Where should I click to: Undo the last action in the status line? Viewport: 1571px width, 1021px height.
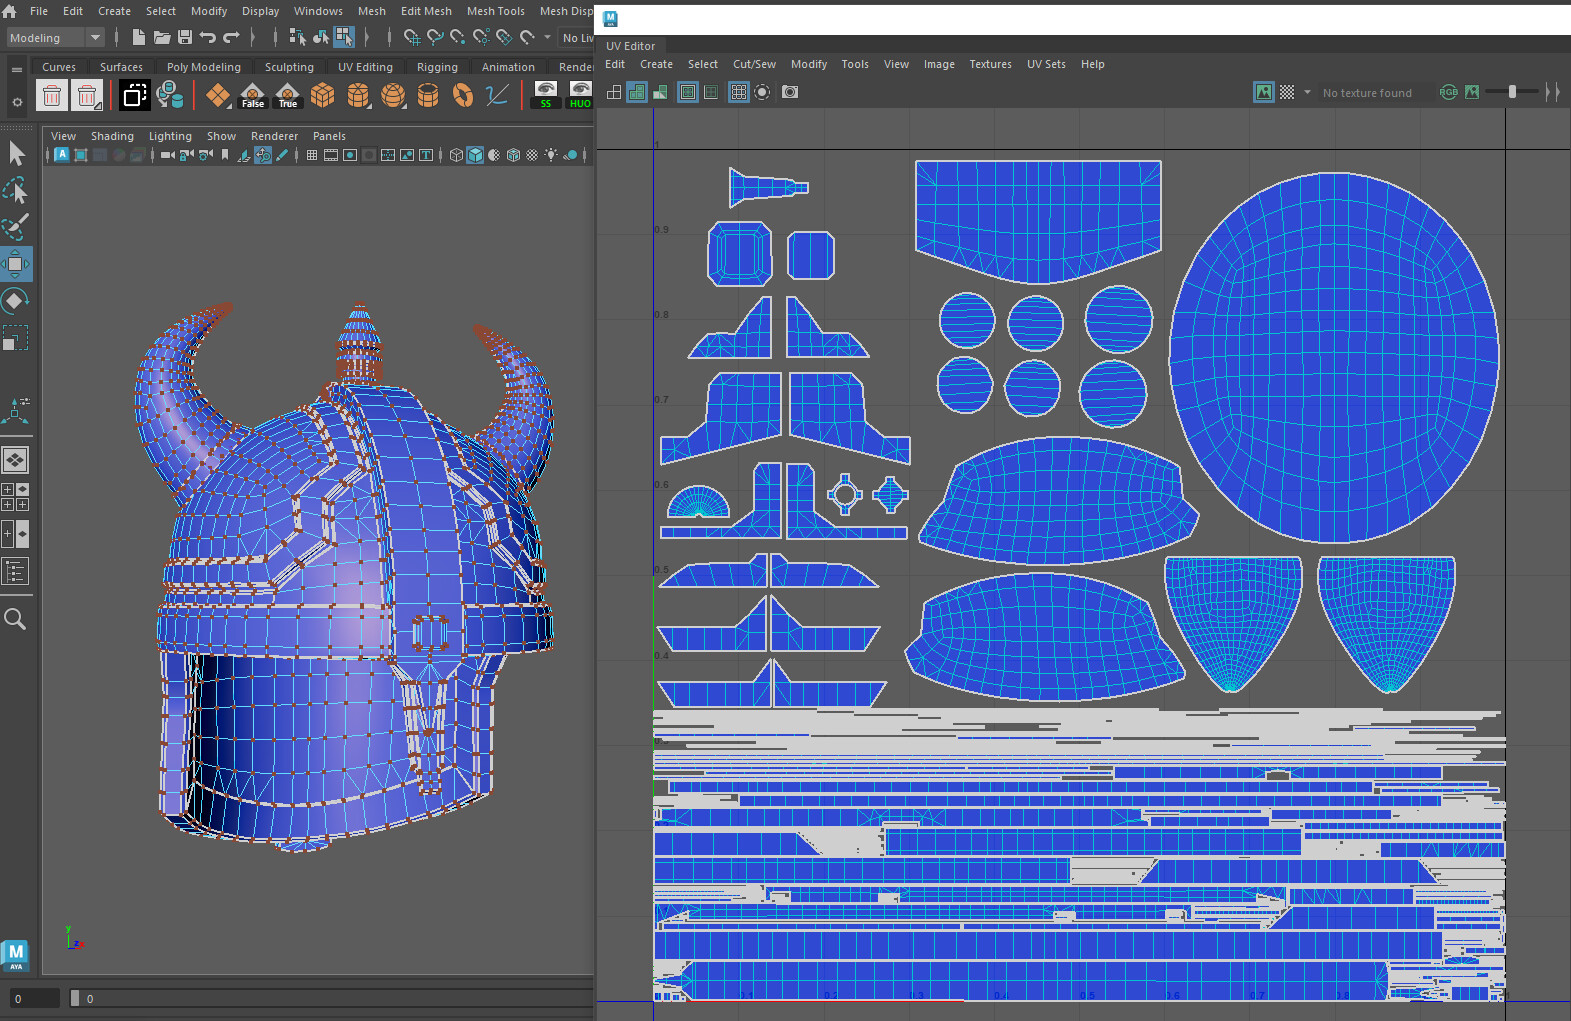208,37
